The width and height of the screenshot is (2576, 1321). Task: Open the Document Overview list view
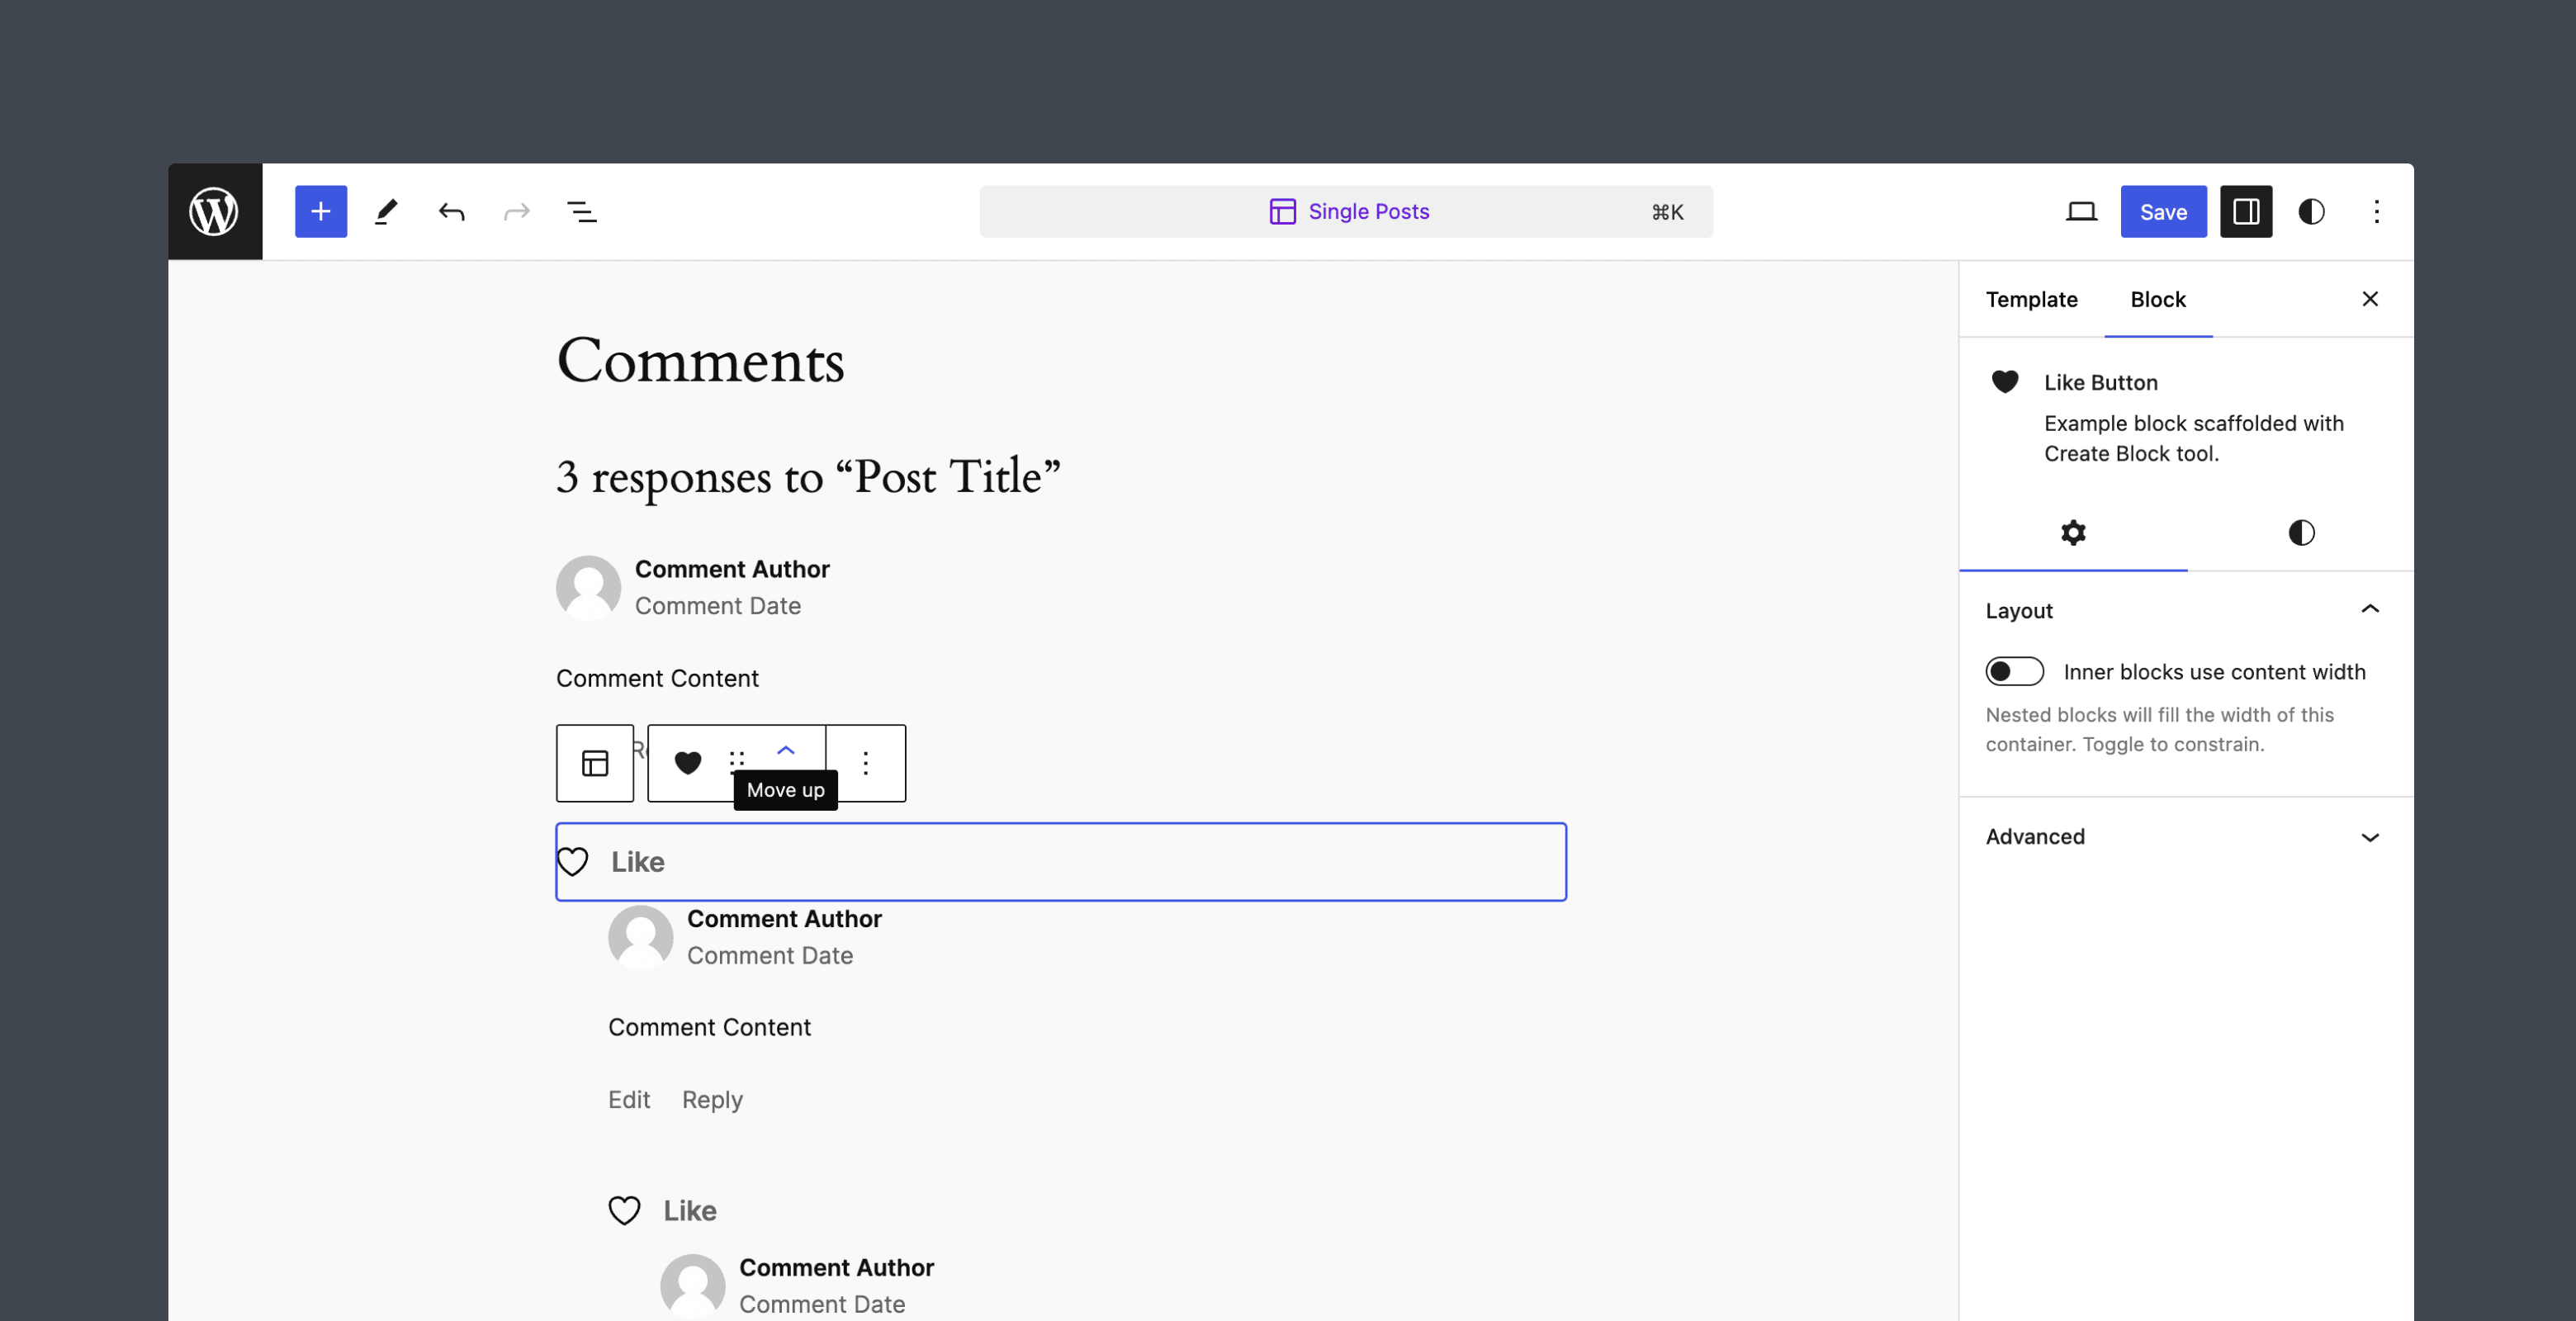(x=582, y=211)
